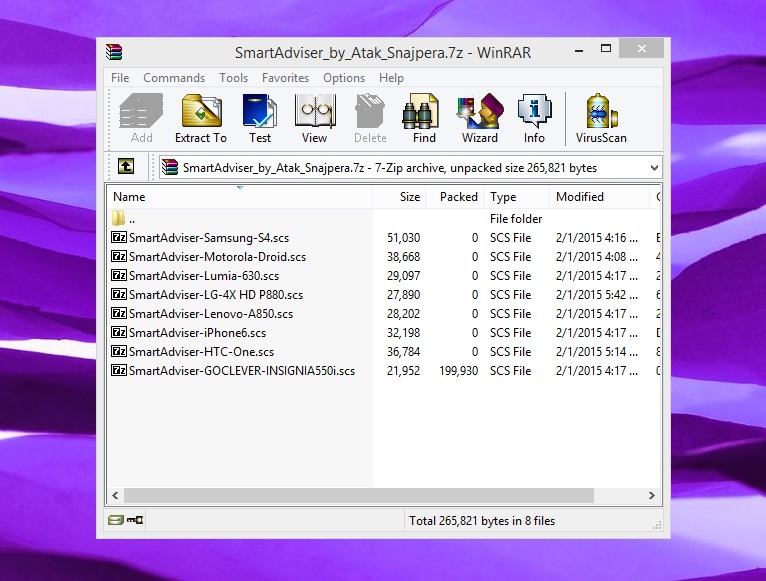766x581 pixels.
Task: Click the packed value 199,930
Action: click(x=458, y=370)
